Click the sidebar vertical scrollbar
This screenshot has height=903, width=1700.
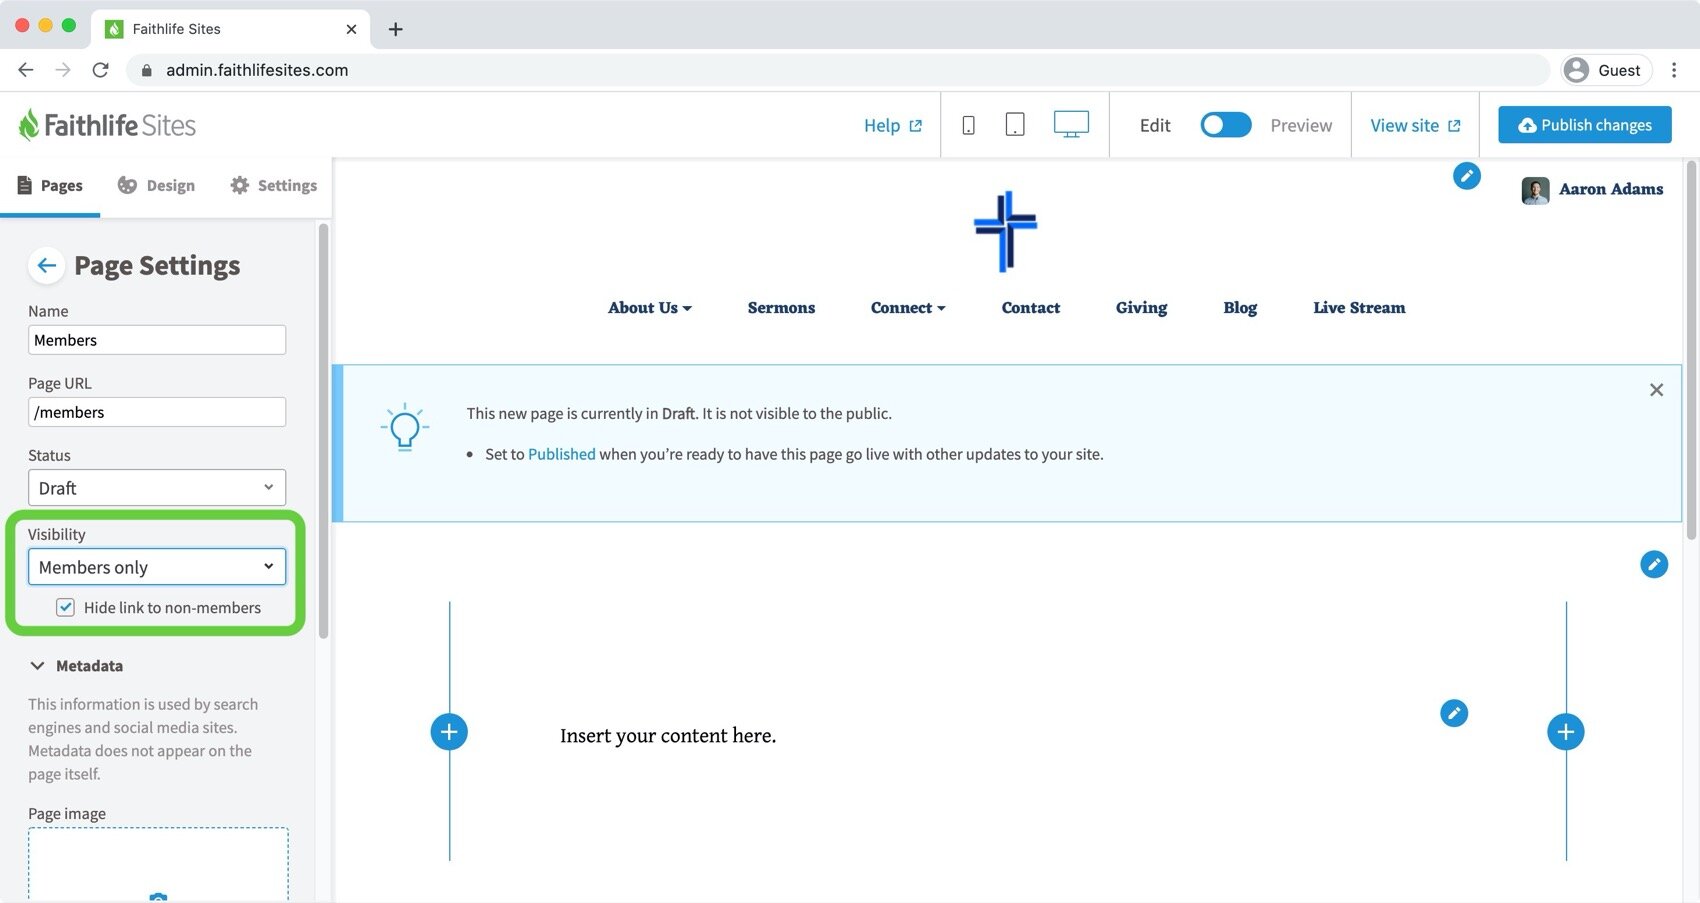[x=323, y=430]
